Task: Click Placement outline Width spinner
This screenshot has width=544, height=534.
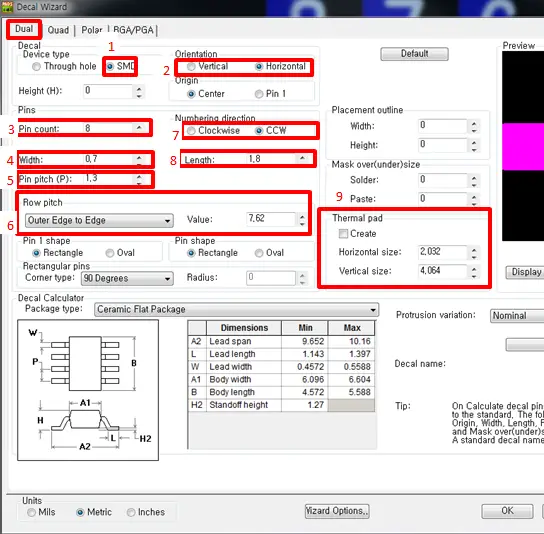Action: click(474, 126)
